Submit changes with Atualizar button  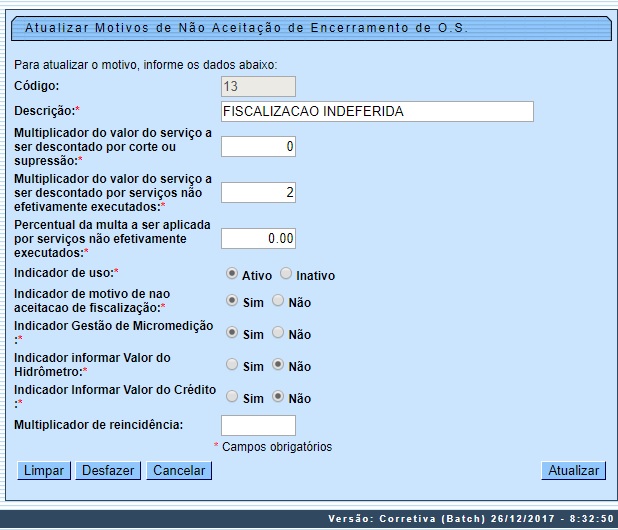573,470
